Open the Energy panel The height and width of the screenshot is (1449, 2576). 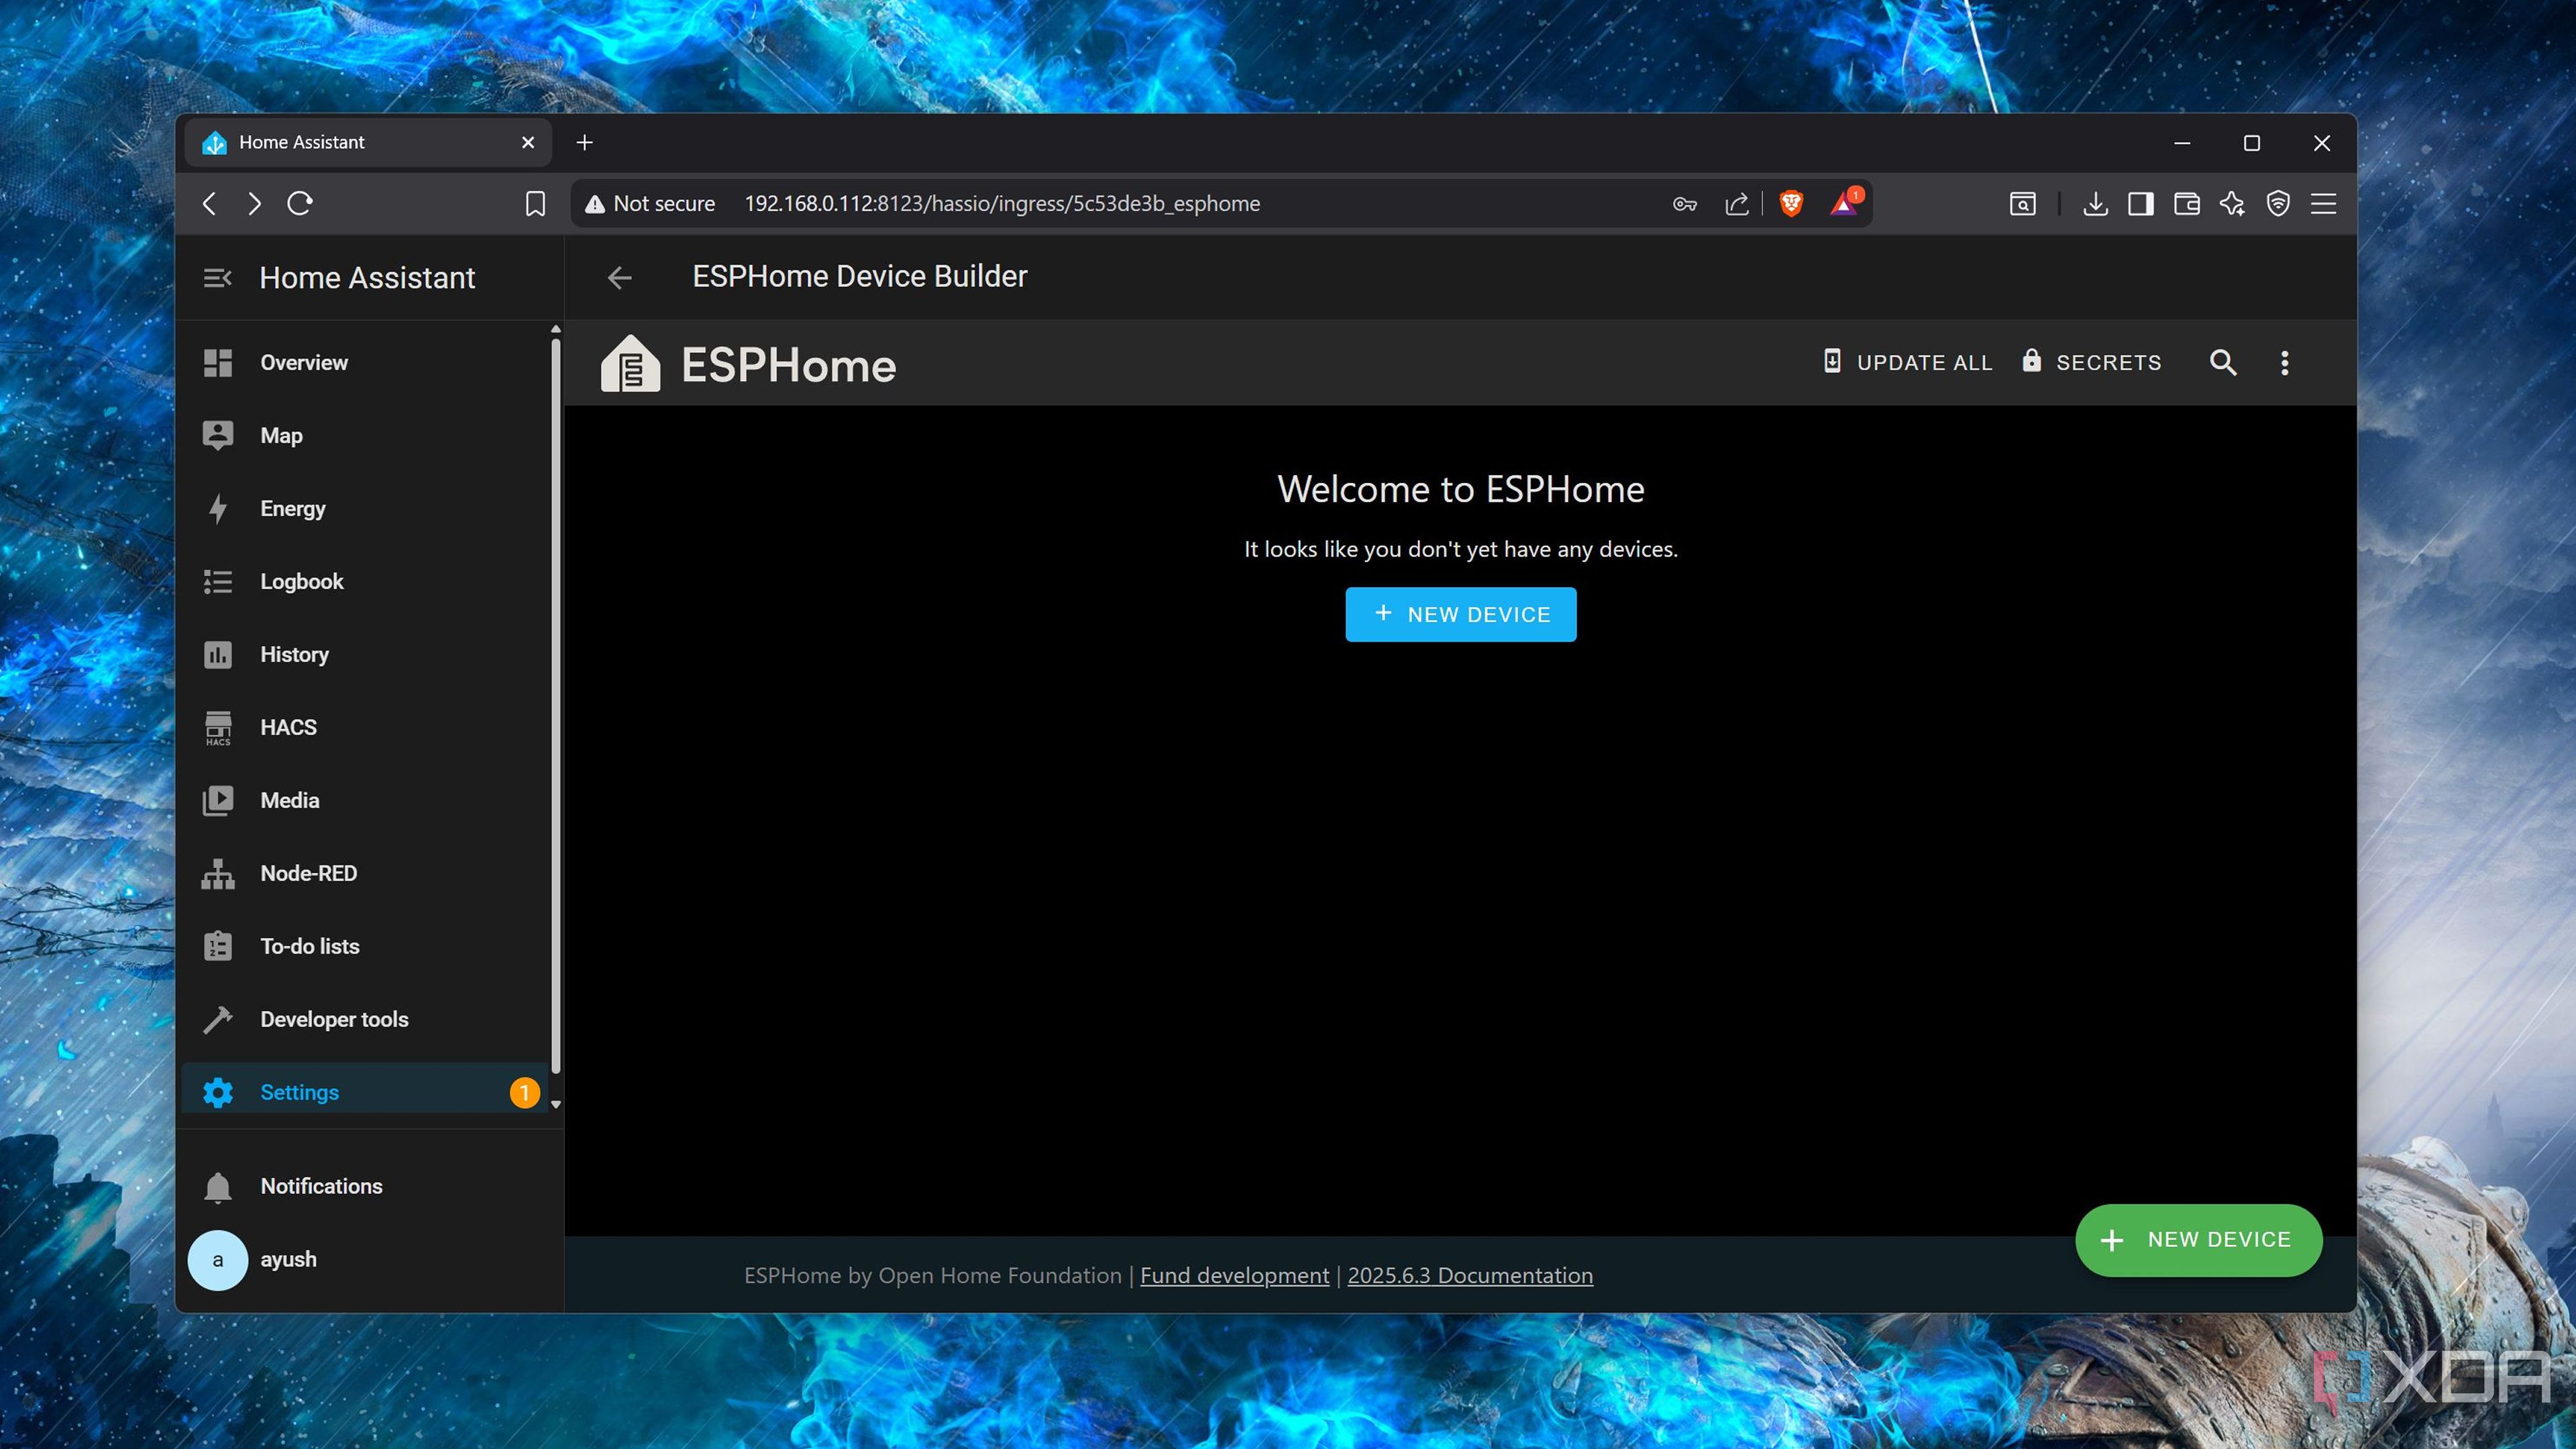tap(365, 509)
